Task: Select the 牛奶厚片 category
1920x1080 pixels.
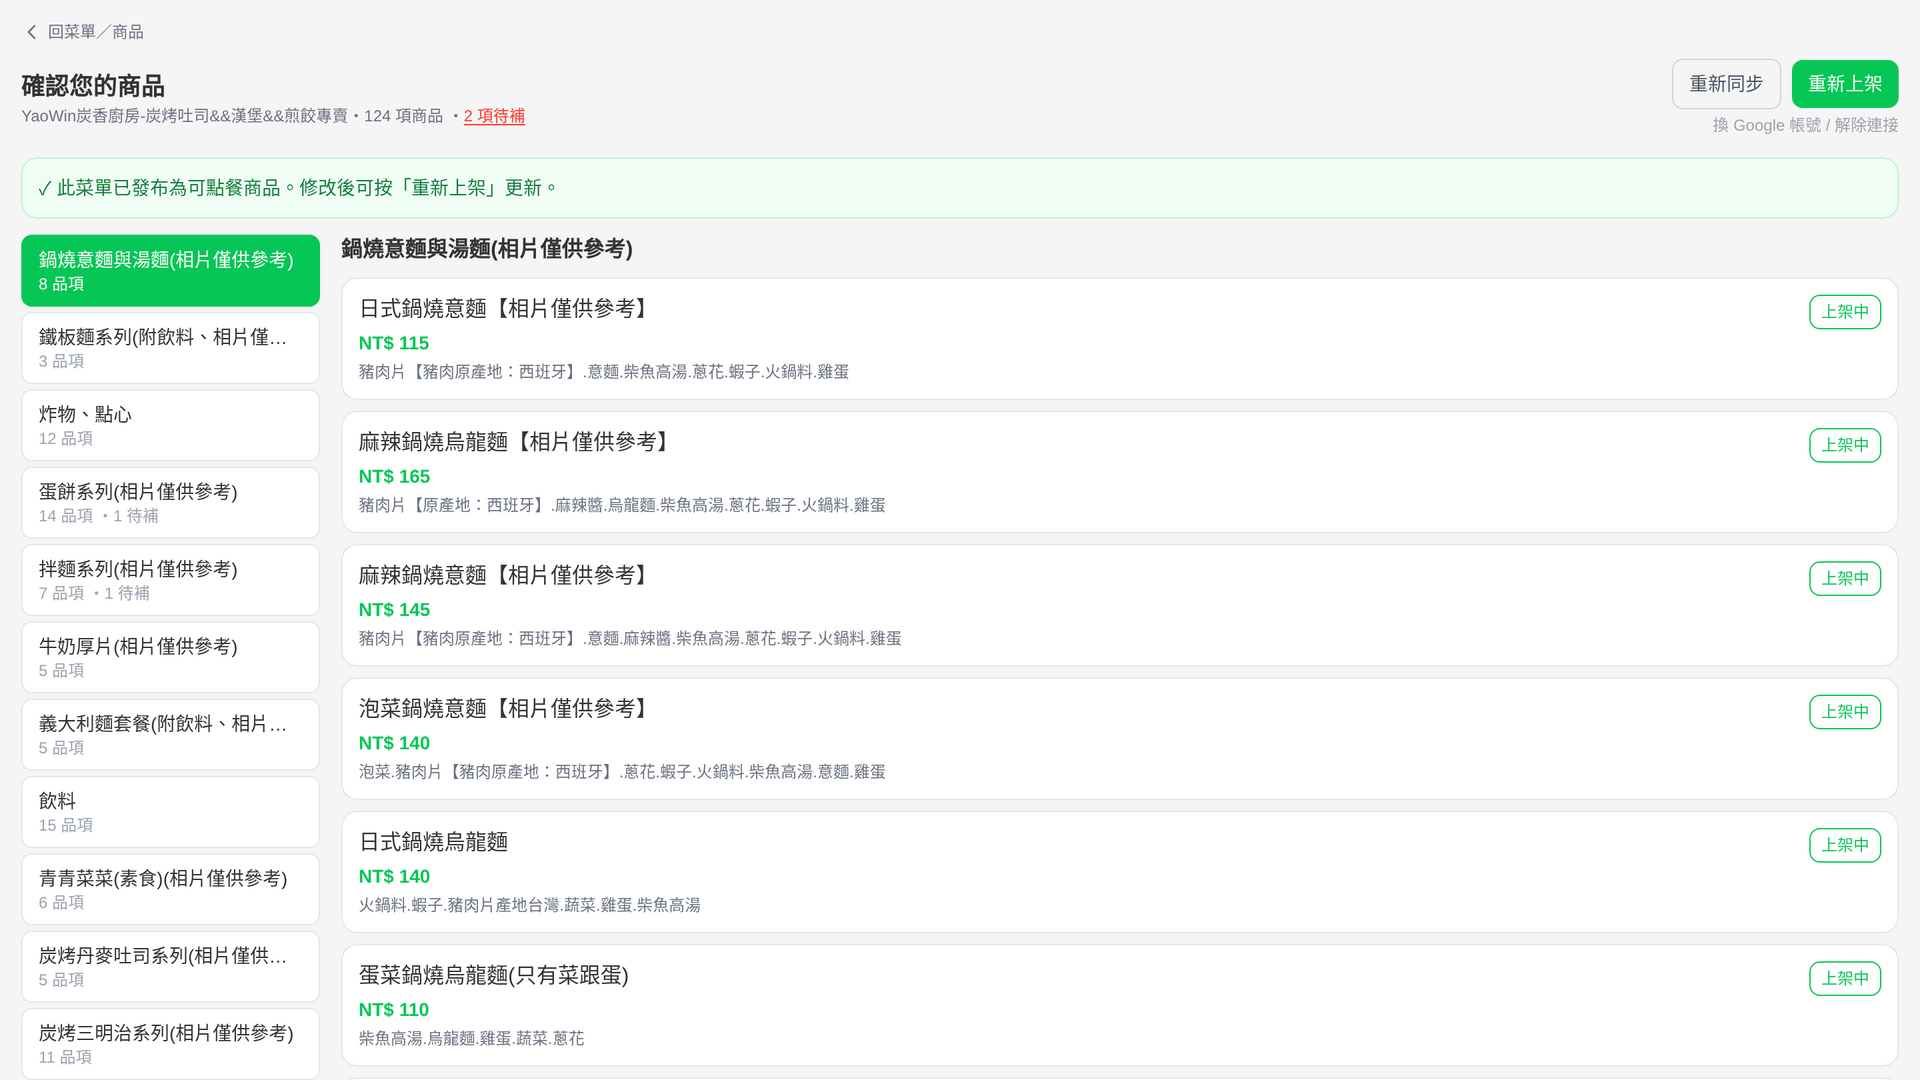Action: 170,657
